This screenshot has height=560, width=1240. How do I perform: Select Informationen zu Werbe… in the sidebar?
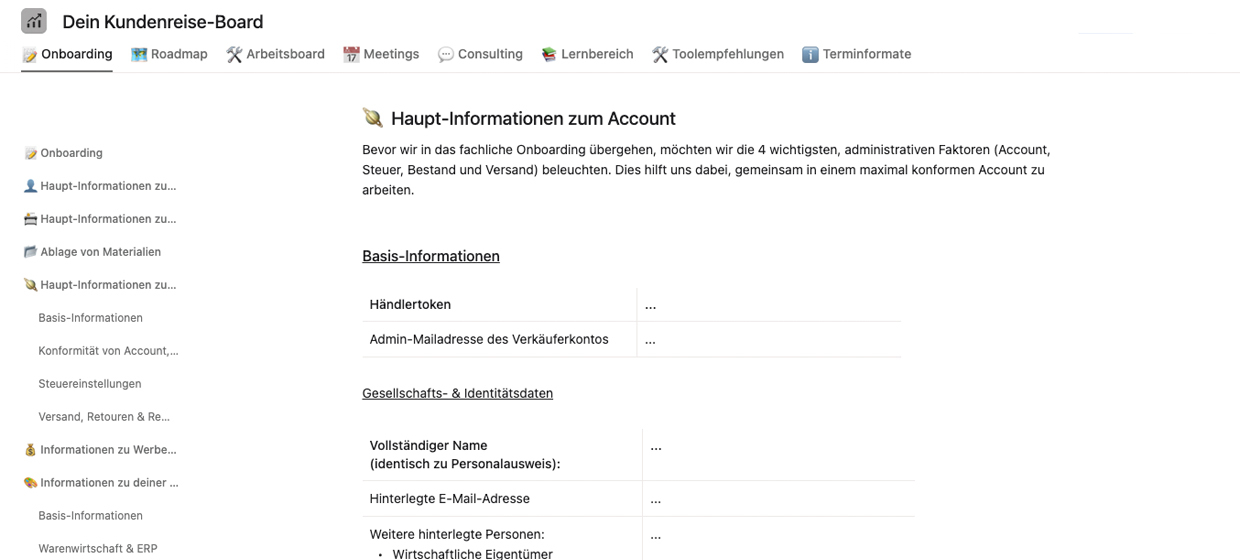[107, 450]
